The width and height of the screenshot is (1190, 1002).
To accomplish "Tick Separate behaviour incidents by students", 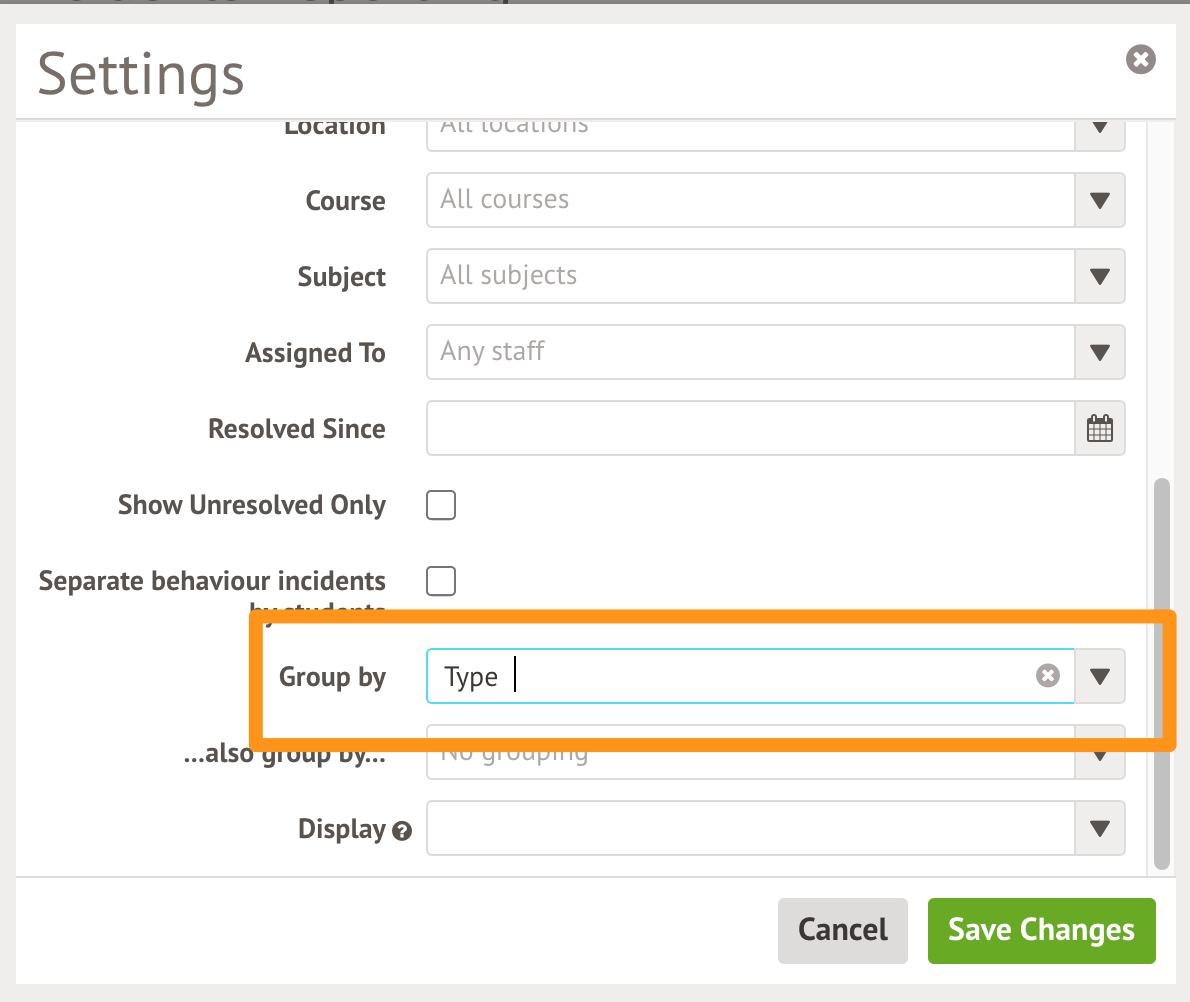I will click(441, 581).
